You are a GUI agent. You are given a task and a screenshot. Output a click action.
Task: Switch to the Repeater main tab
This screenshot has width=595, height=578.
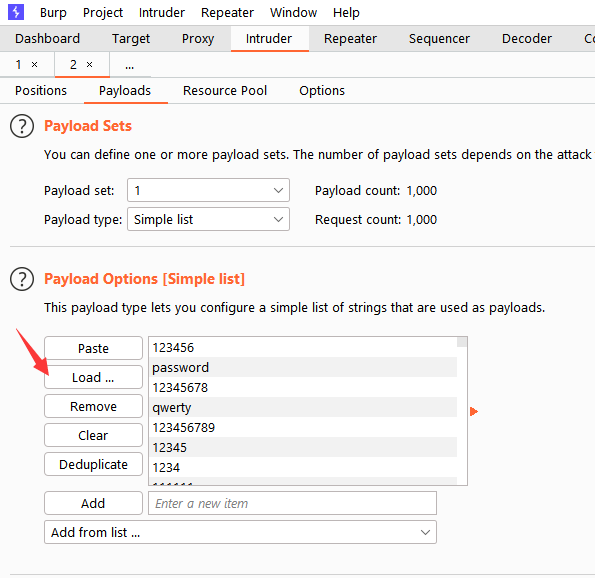point(350,39)
